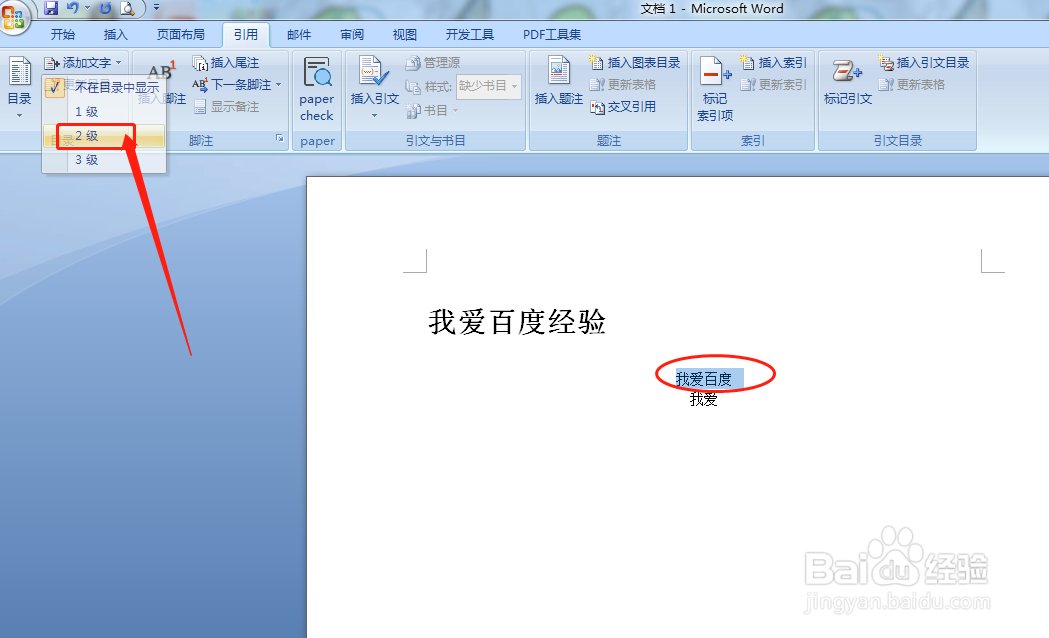The width and height of the screenshot is (1049, 638).
Task: Click 更新索引 update index
Action: tap(773, 85)
